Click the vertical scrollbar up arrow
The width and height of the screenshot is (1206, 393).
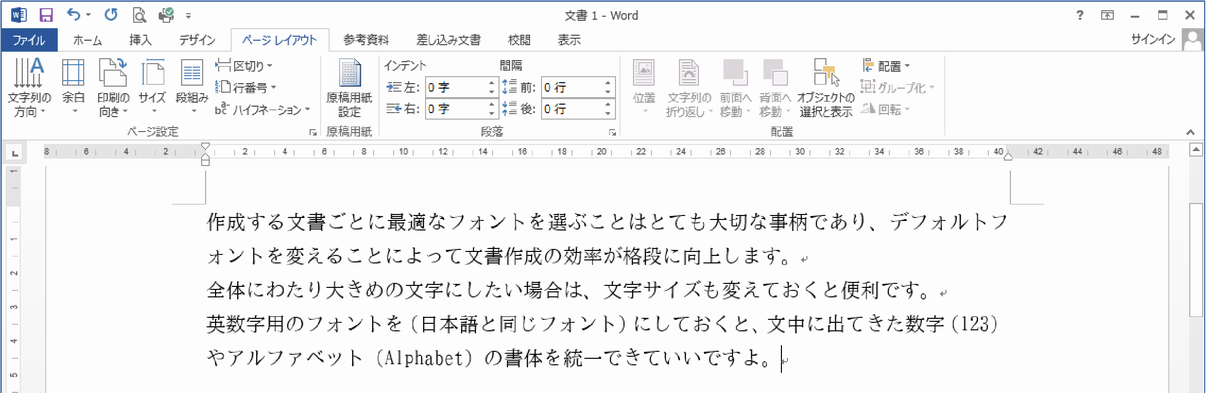(1197, 151)
